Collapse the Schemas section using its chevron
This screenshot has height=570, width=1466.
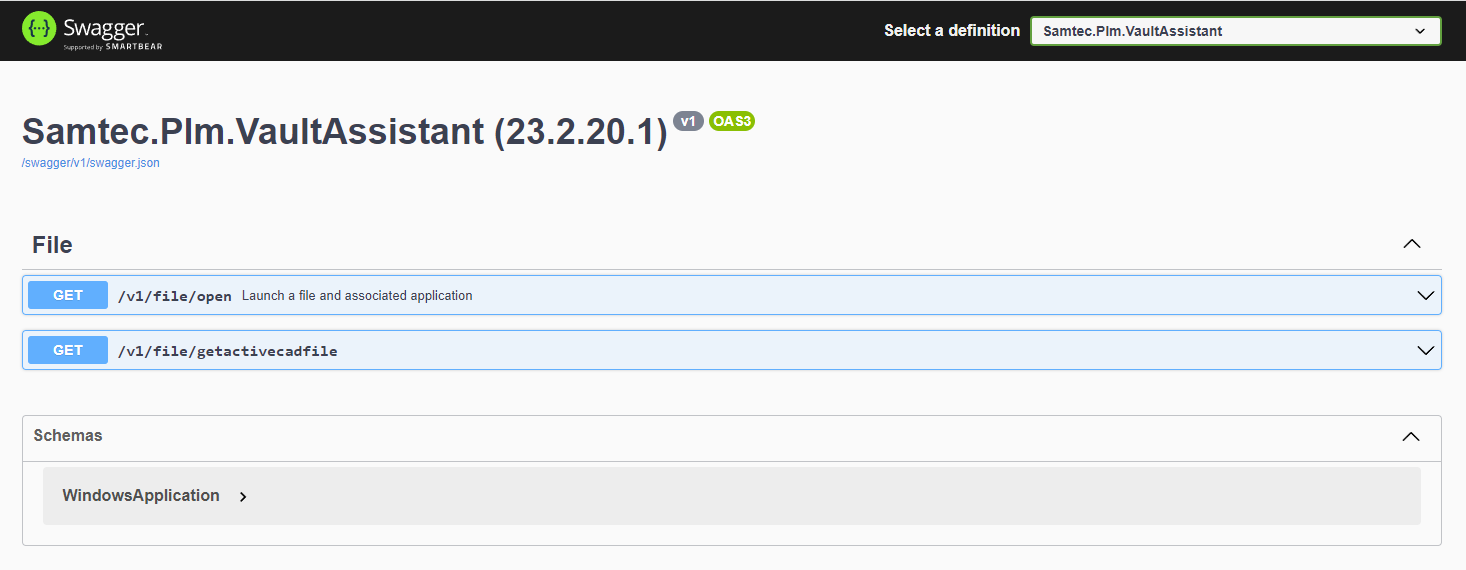[1410, 436]
